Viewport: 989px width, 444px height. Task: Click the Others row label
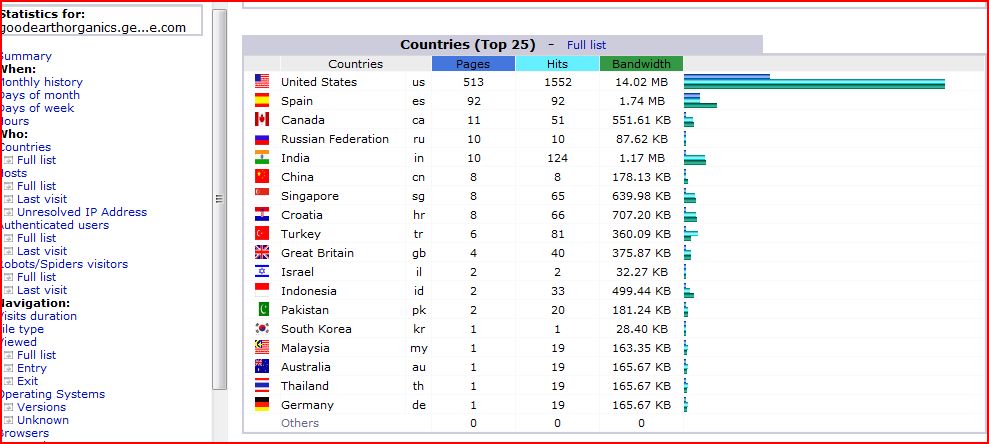click(300, 423)
